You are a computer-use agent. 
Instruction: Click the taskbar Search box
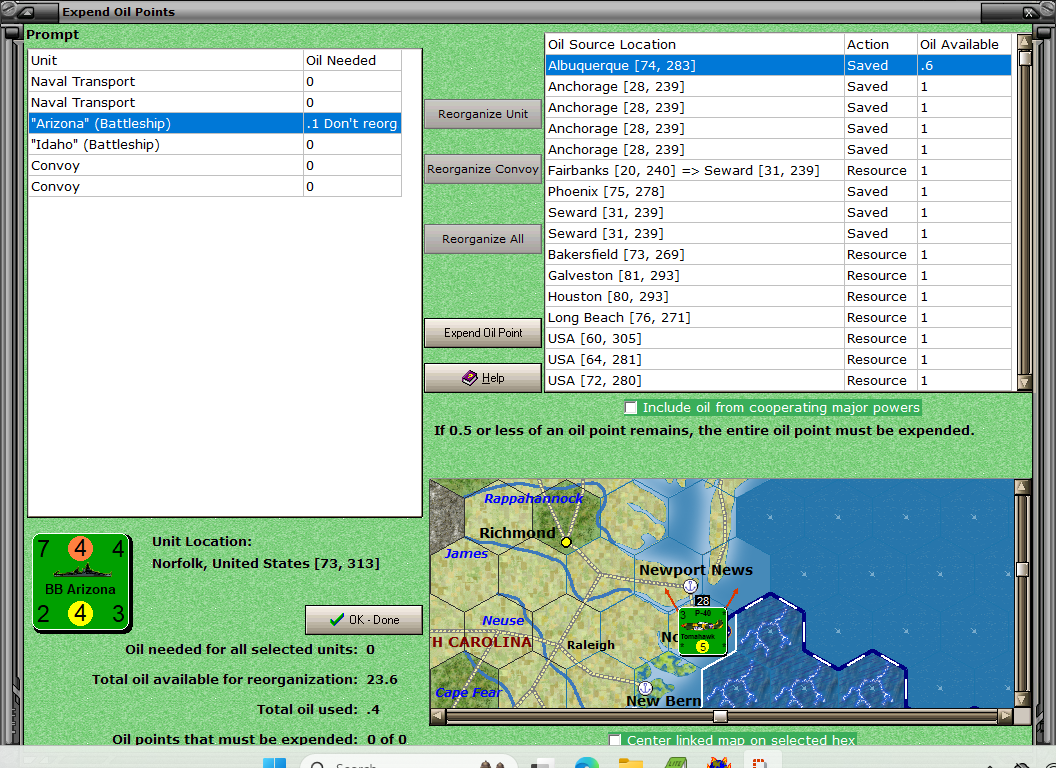(408, 763)
